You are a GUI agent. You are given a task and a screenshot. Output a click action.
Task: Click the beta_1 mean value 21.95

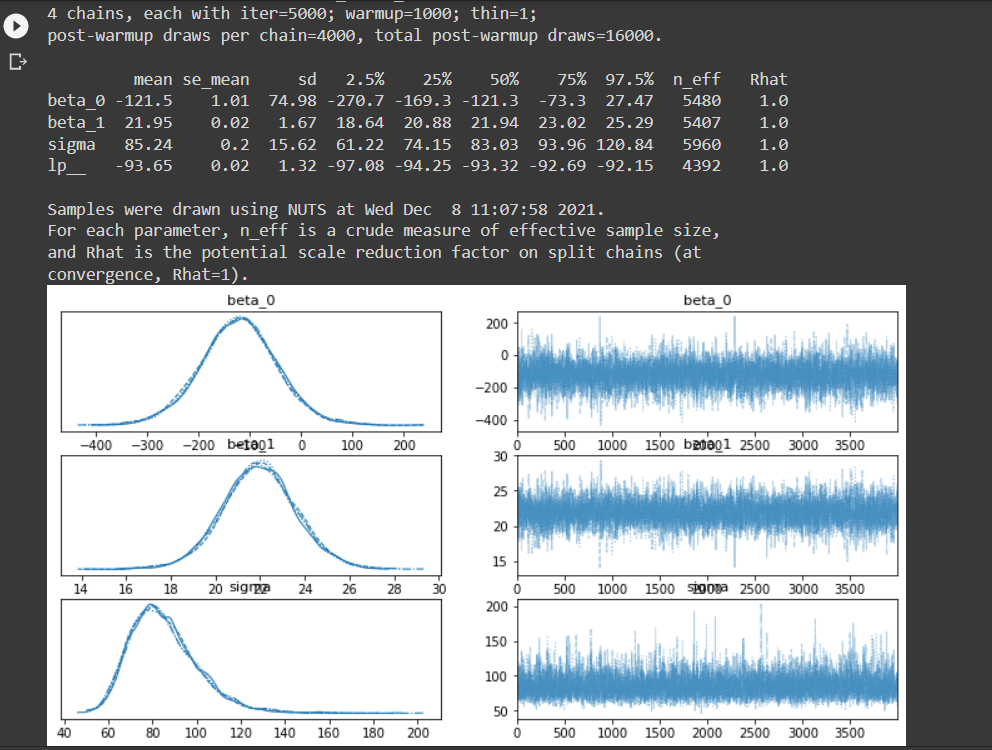149,123
